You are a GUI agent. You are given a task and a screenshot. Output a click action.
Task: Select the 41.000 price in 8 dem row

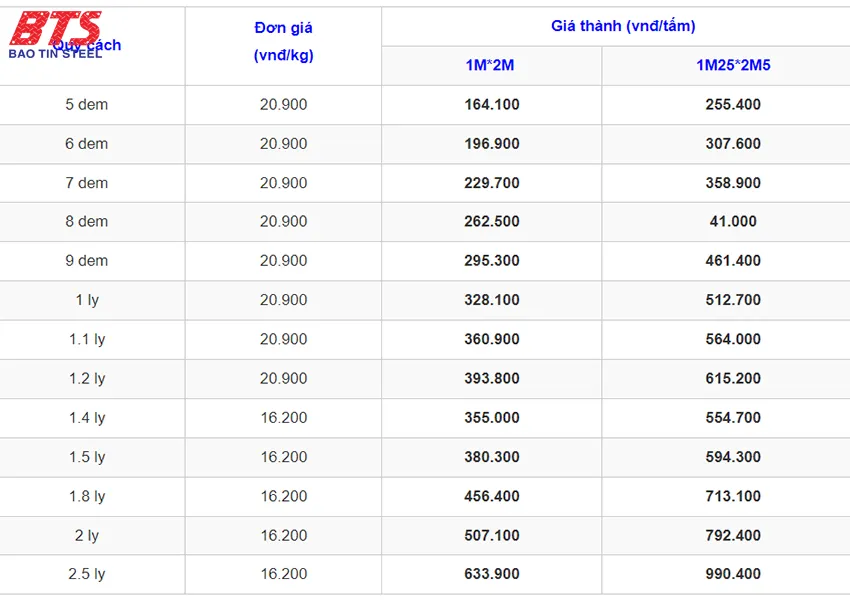point(733,222)
